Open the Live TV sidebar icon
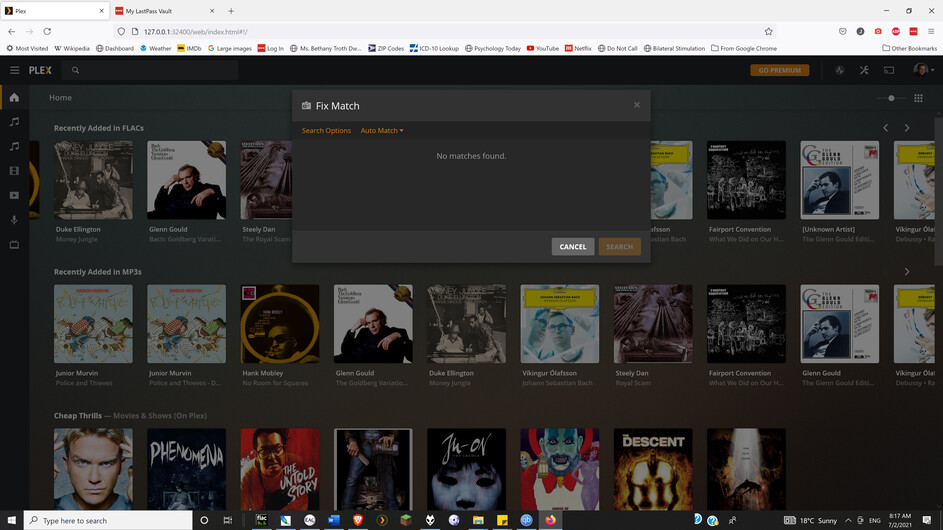 pos(14,244)
